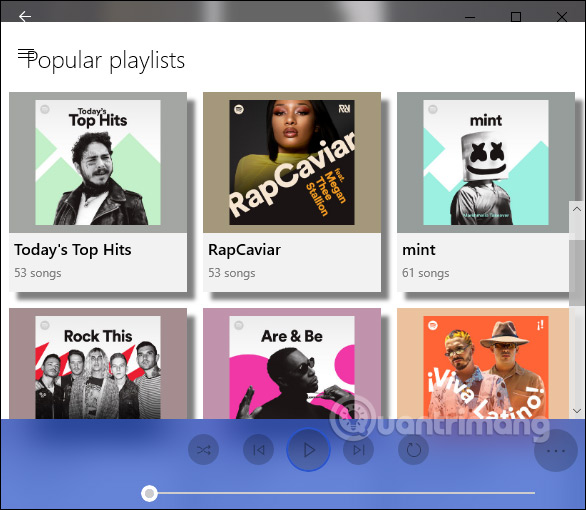Image resolution: width=586 pixels, height=510 pixels.
Task: Open the RapCaviar playlist cover
Action: coord(292,163)
